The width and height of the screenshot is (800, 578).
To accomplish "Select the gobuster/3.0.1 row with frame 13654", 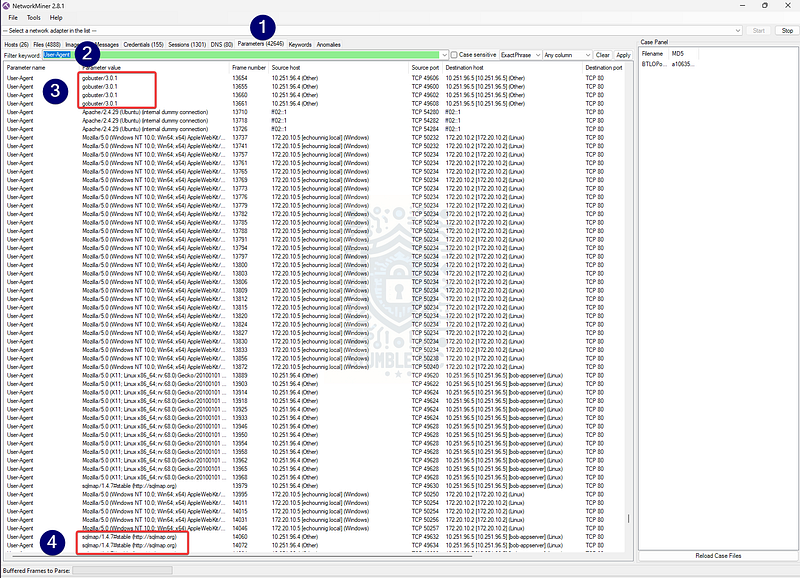I will click(x=314, y=78).
